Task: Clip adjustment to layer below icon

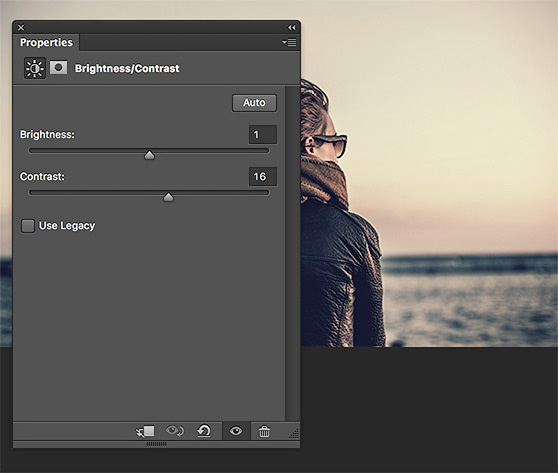Action: click(x=145, y=431)
